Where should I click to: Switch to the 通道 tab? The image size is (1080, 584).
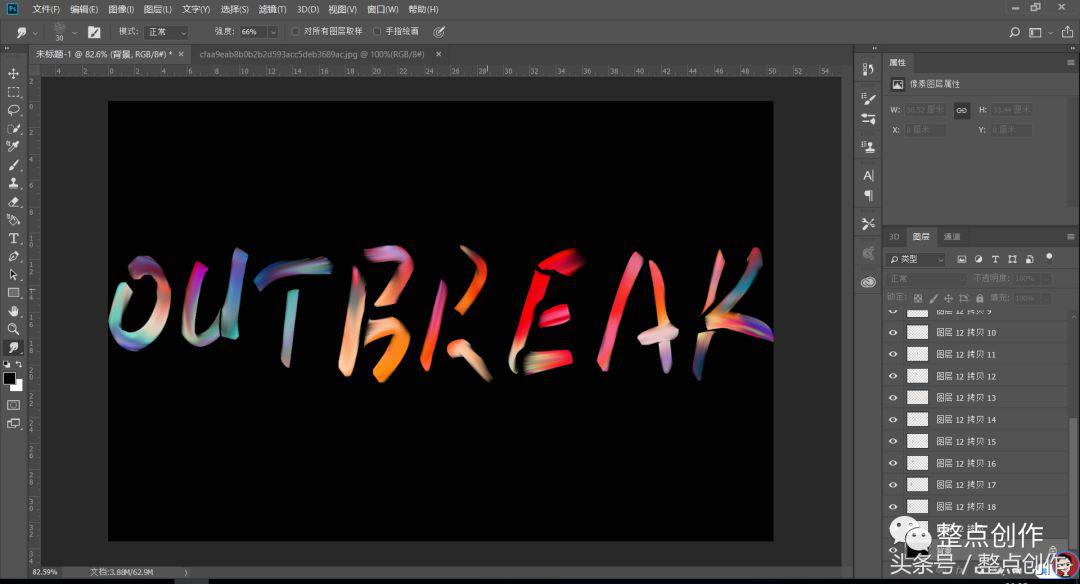click(x=952, y=237)
